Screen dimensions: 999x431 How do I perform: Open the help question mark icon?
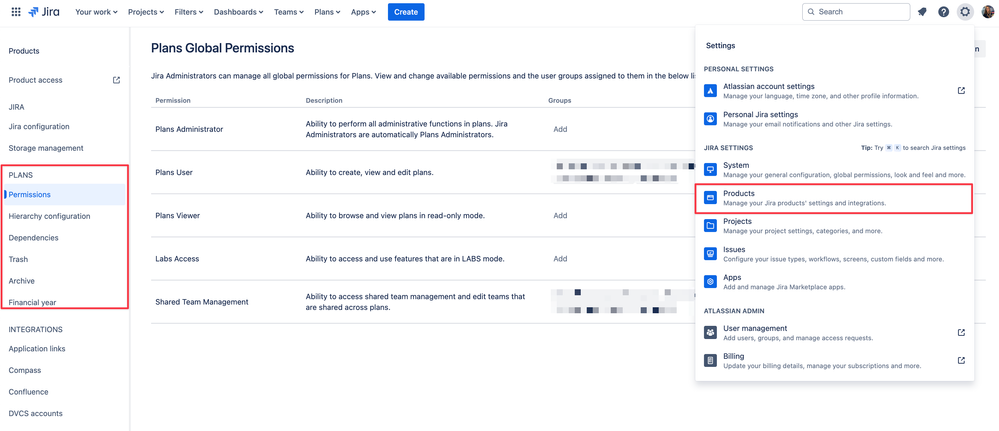[944, 11]
